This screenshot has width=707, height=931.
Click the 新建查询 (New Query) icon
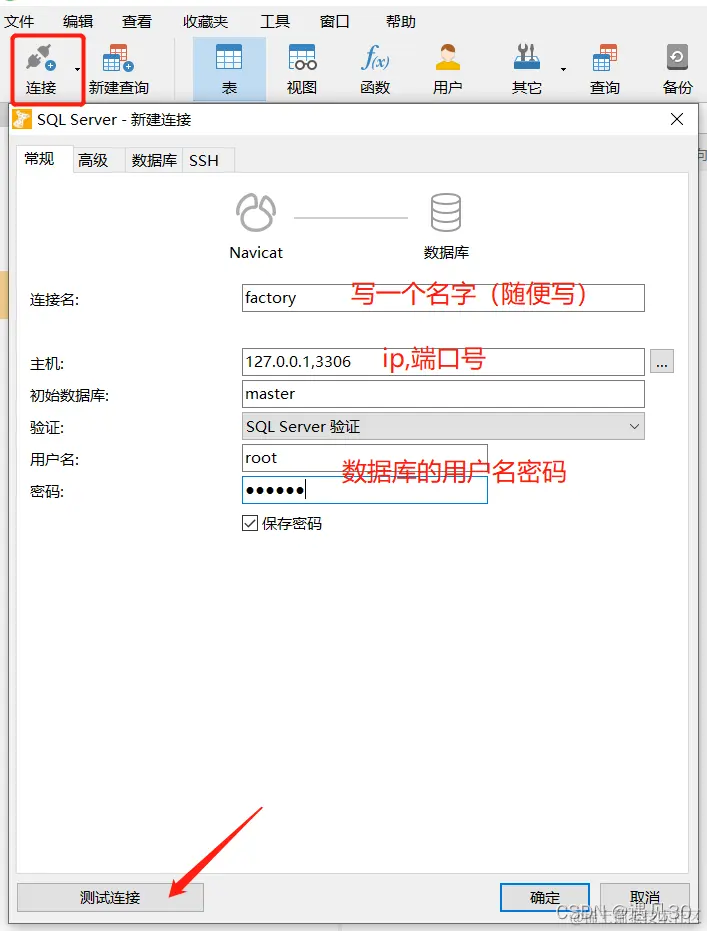pyautogui.click(x=118, y=69)
